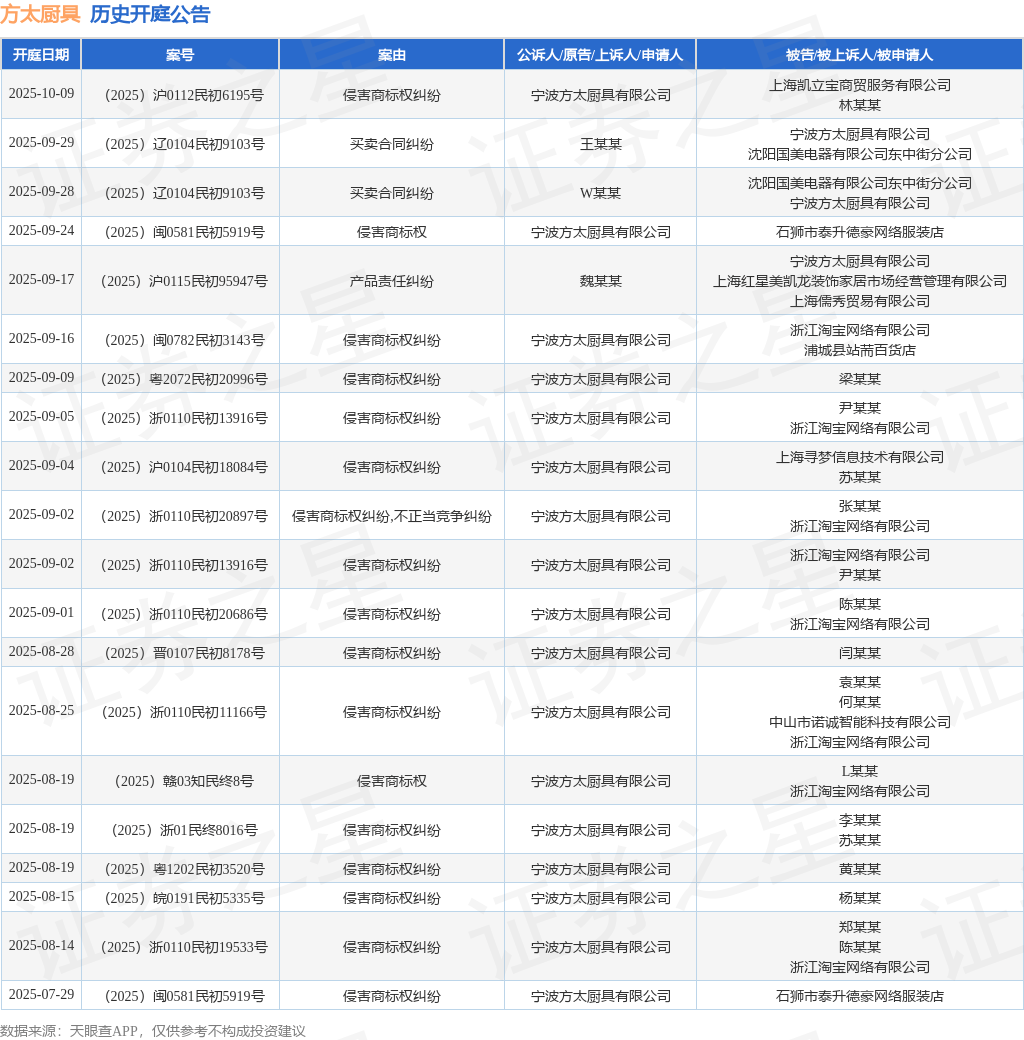This screenshot has width=1024, height=1040.
Task: Select the 案号 column header
Action: tap(180, 54)
